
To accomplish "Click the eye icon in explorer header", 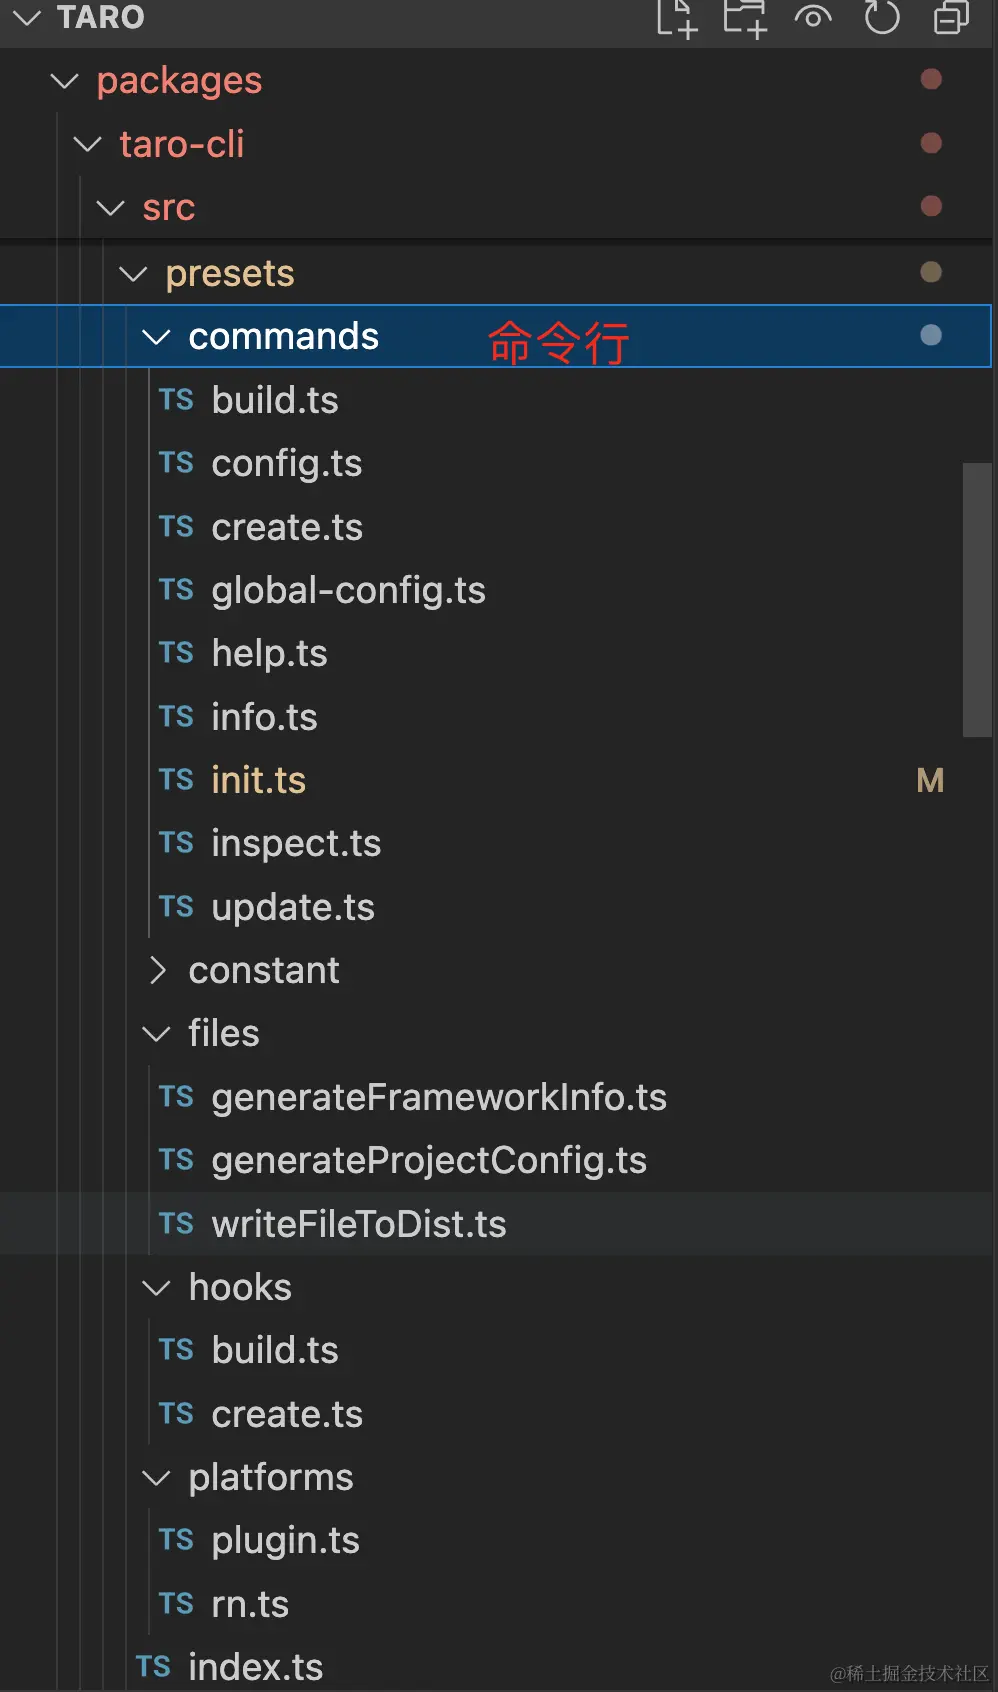I will [x=813, y=17].
